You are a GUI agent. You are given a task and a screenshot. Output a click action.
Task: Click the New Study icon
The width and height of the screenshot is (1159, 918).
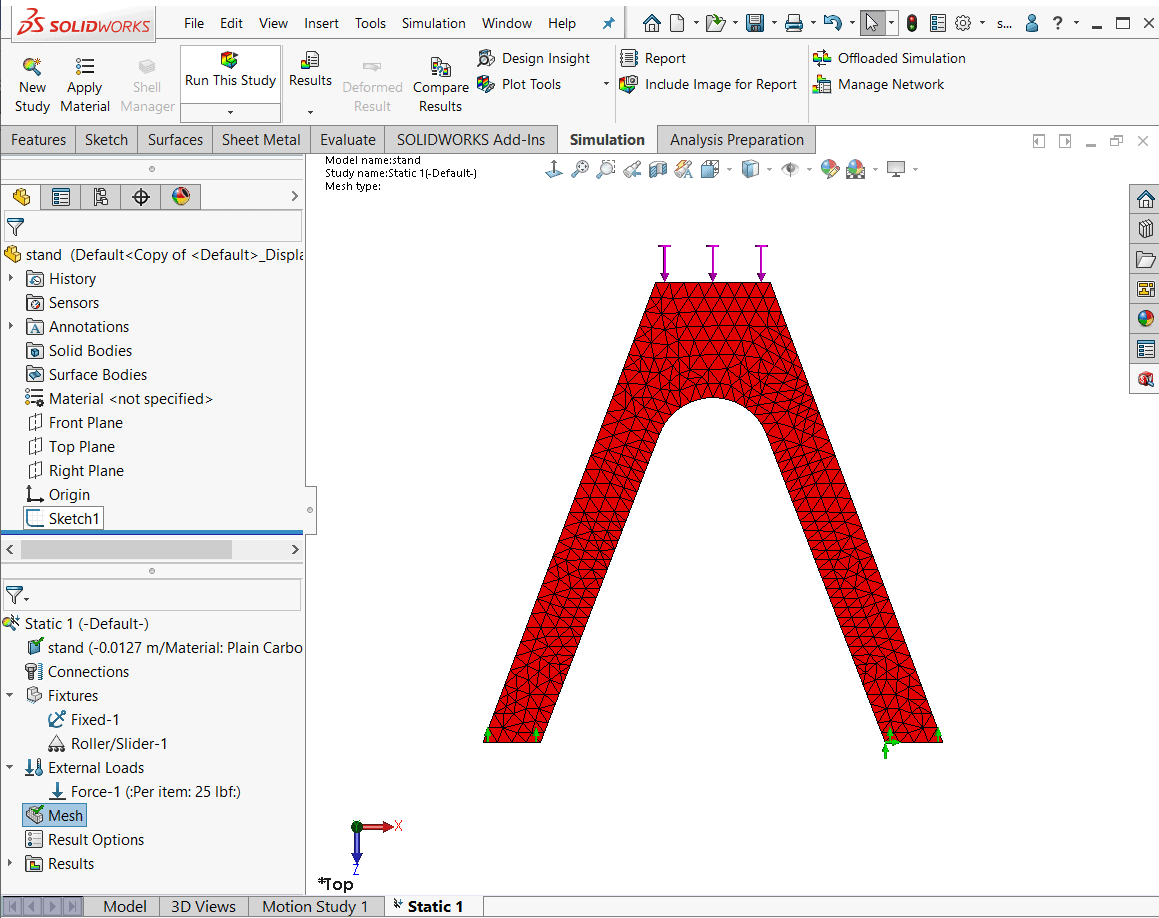(x=32, y=67)
